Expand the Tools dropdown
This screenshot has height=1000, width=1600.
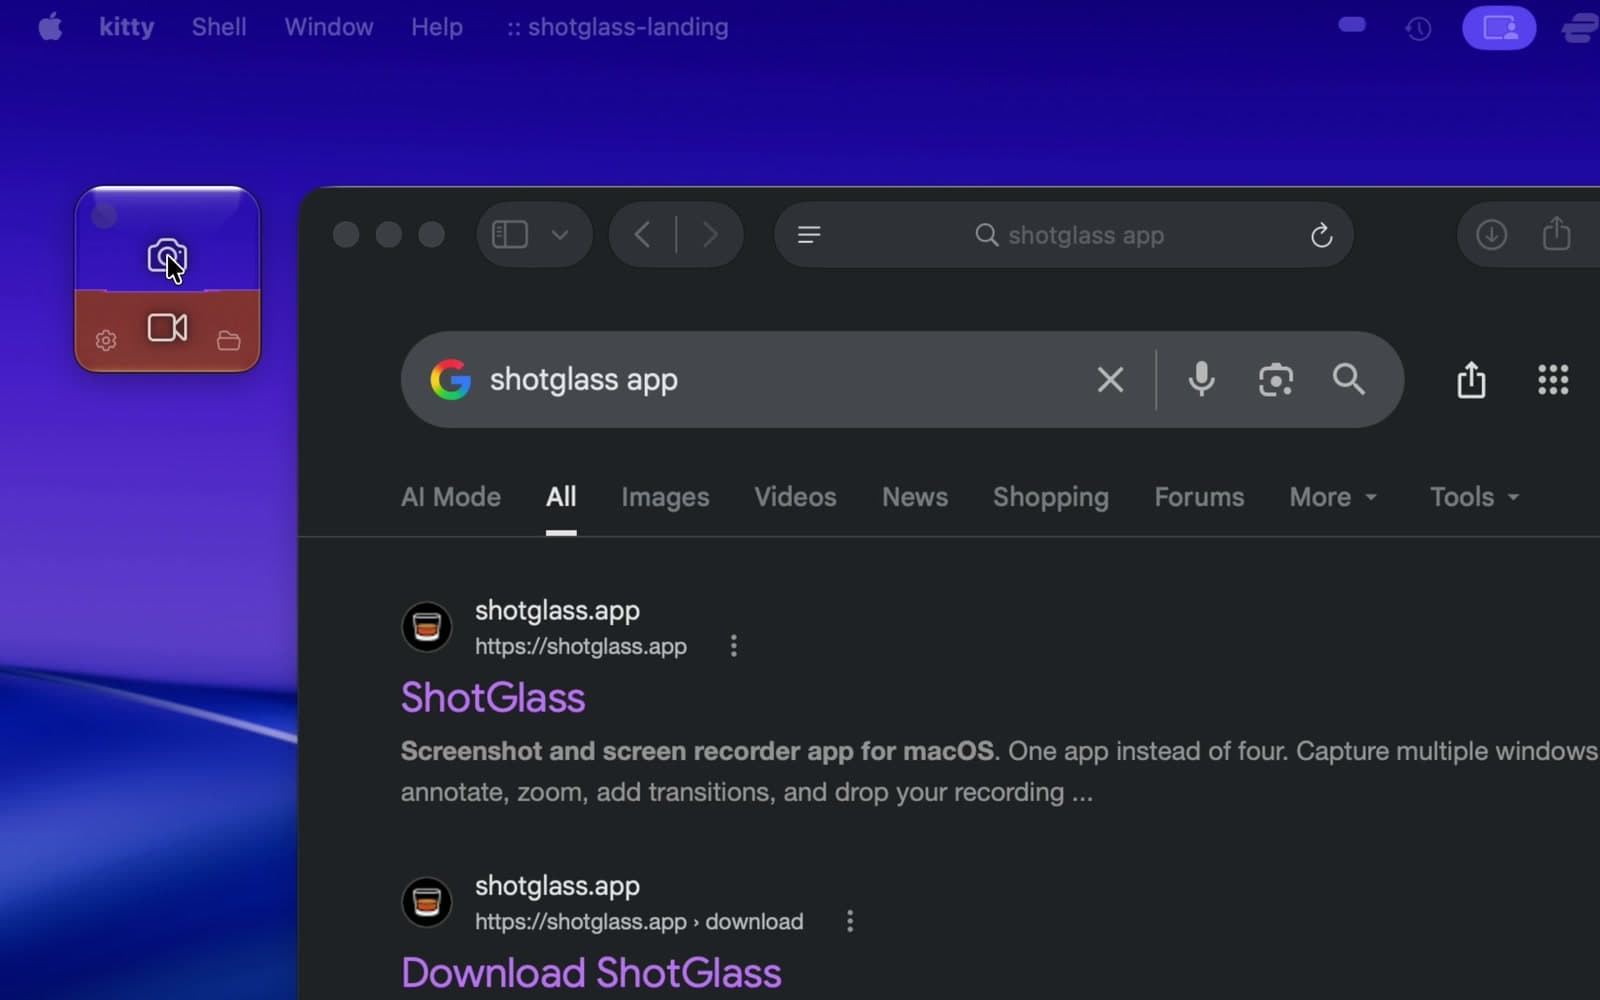pos(1474,497)
